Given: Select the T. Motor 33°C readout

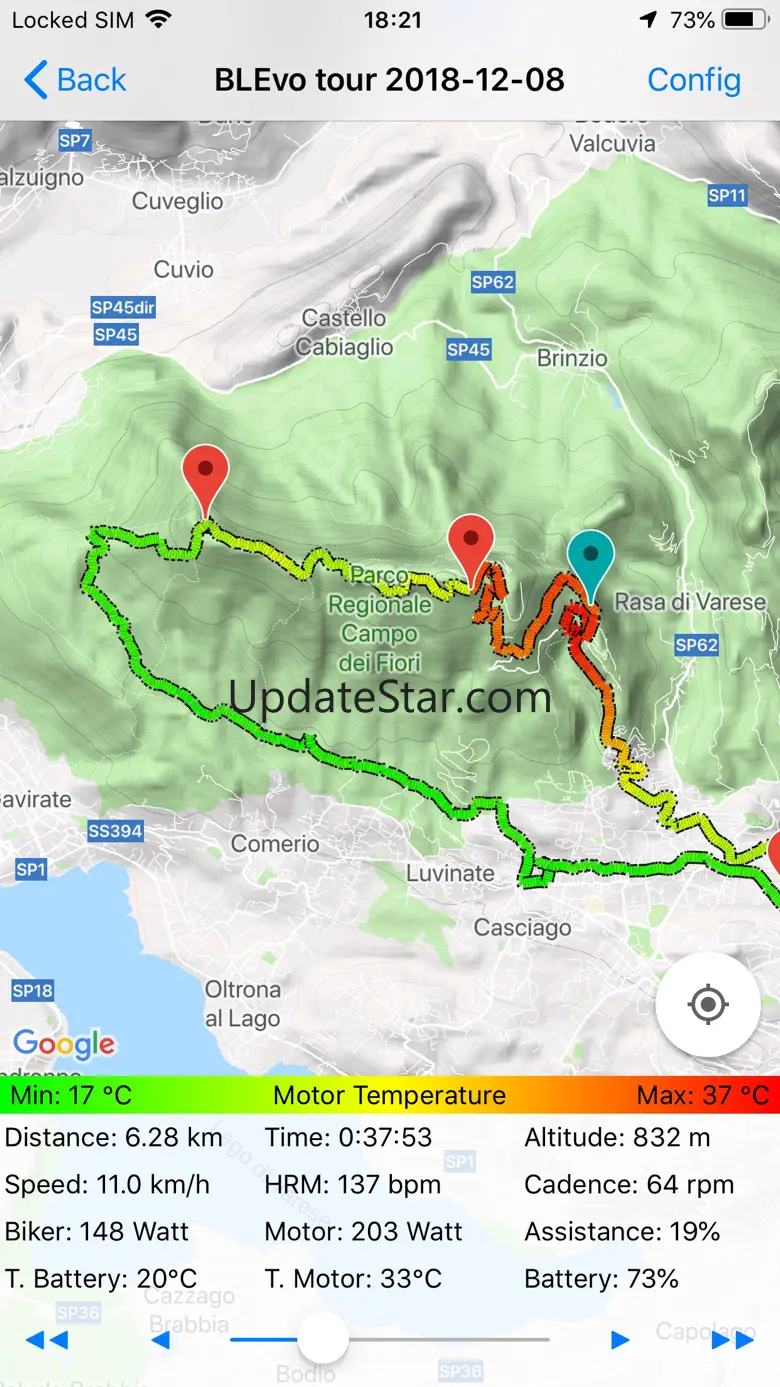Looking at the screenshot, I should pyautogui.click(x=353, y=1278).
